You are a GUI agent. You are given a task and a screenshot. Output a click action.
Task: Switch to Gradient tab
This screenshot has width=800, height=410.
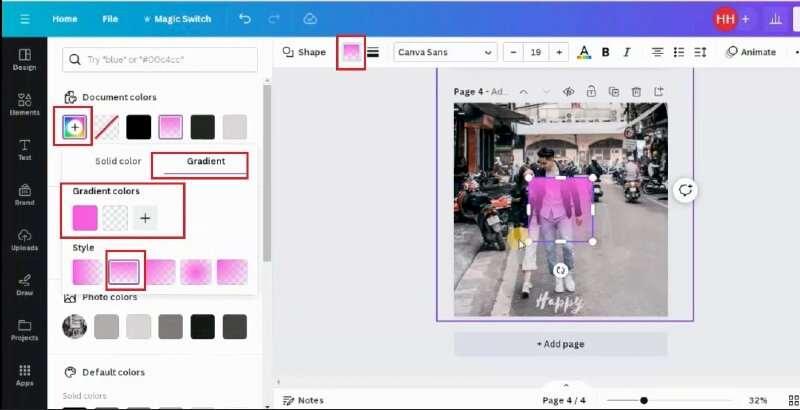[206, 161]
